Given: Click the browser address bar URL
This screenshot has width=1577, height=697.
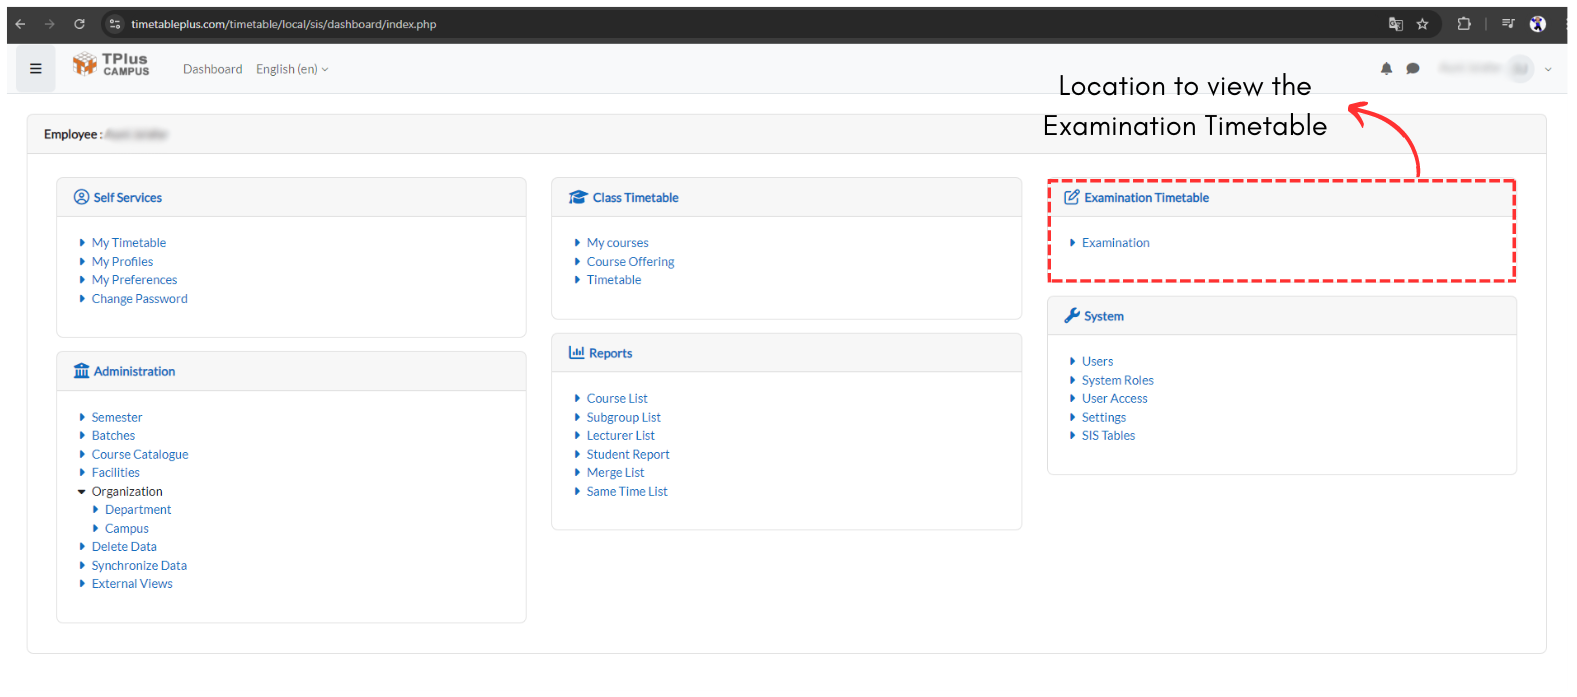Looking at the screenshot, I should [283, 24].
